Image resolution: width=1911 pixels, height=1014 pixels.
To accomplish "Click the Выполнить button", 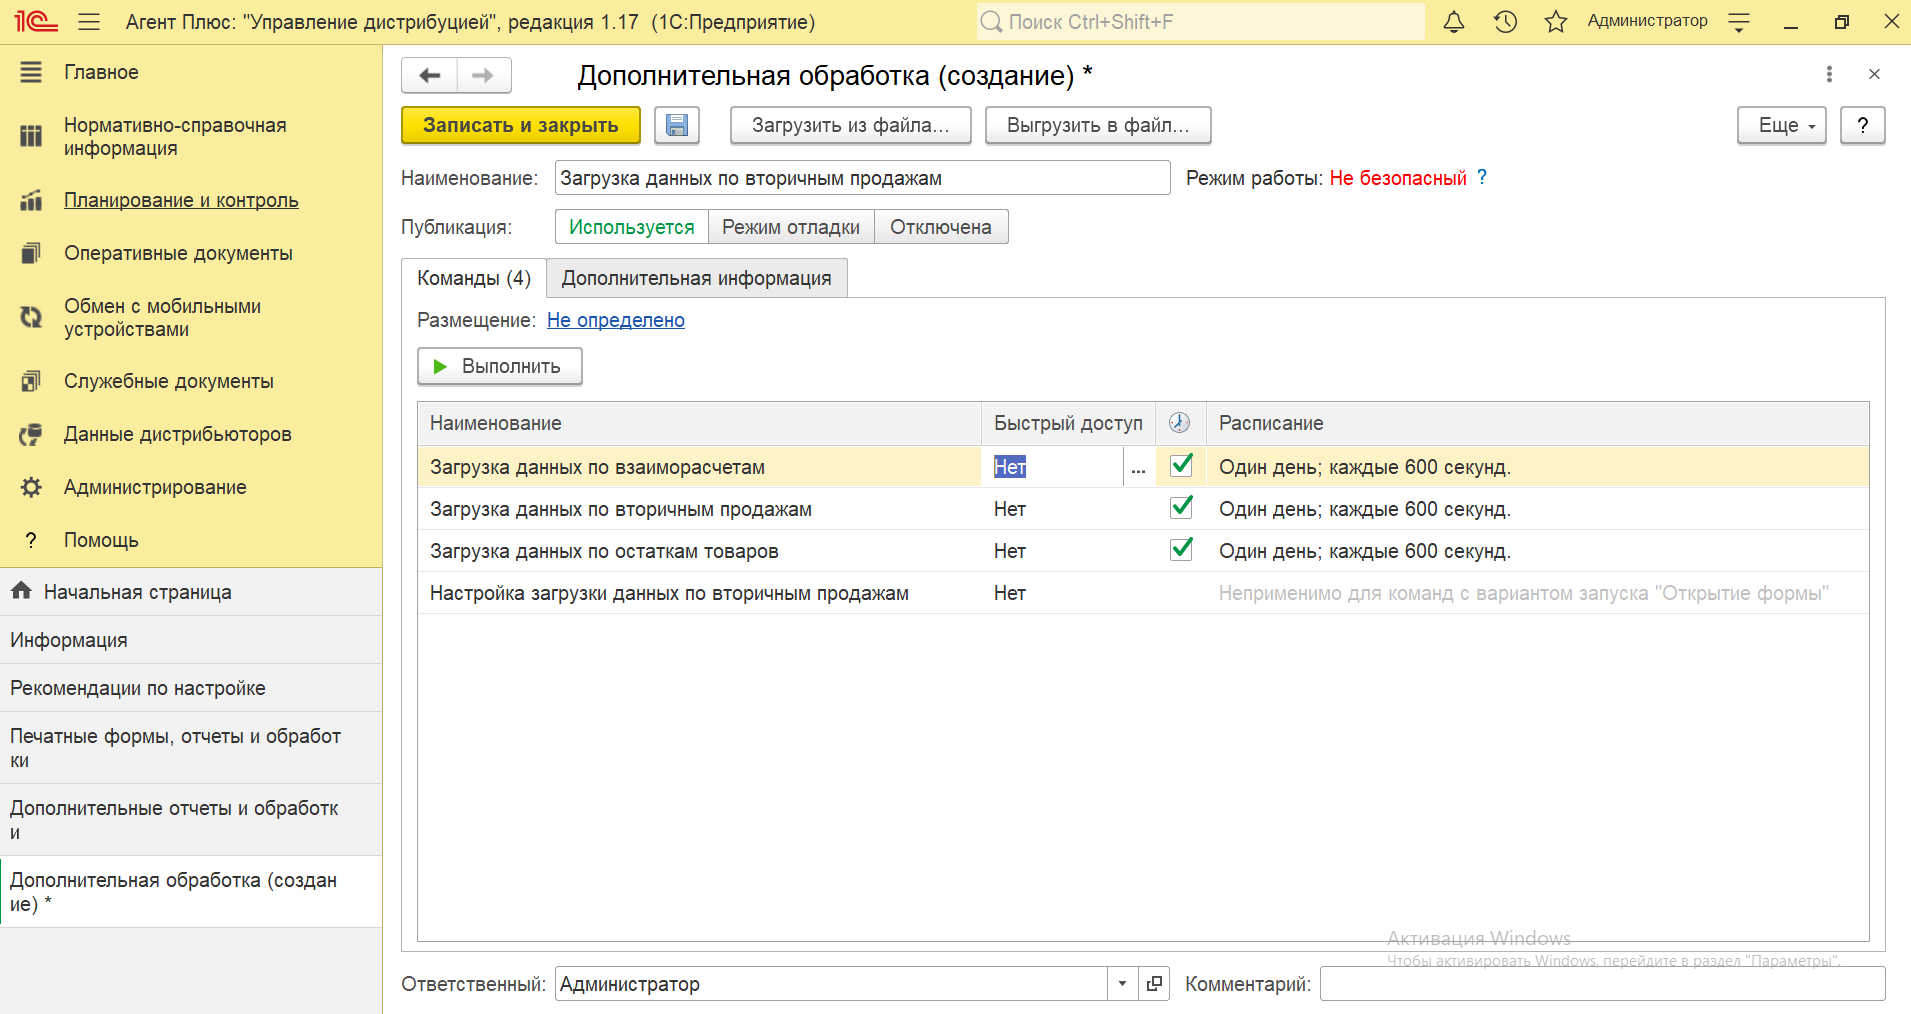I will (500, 366).
